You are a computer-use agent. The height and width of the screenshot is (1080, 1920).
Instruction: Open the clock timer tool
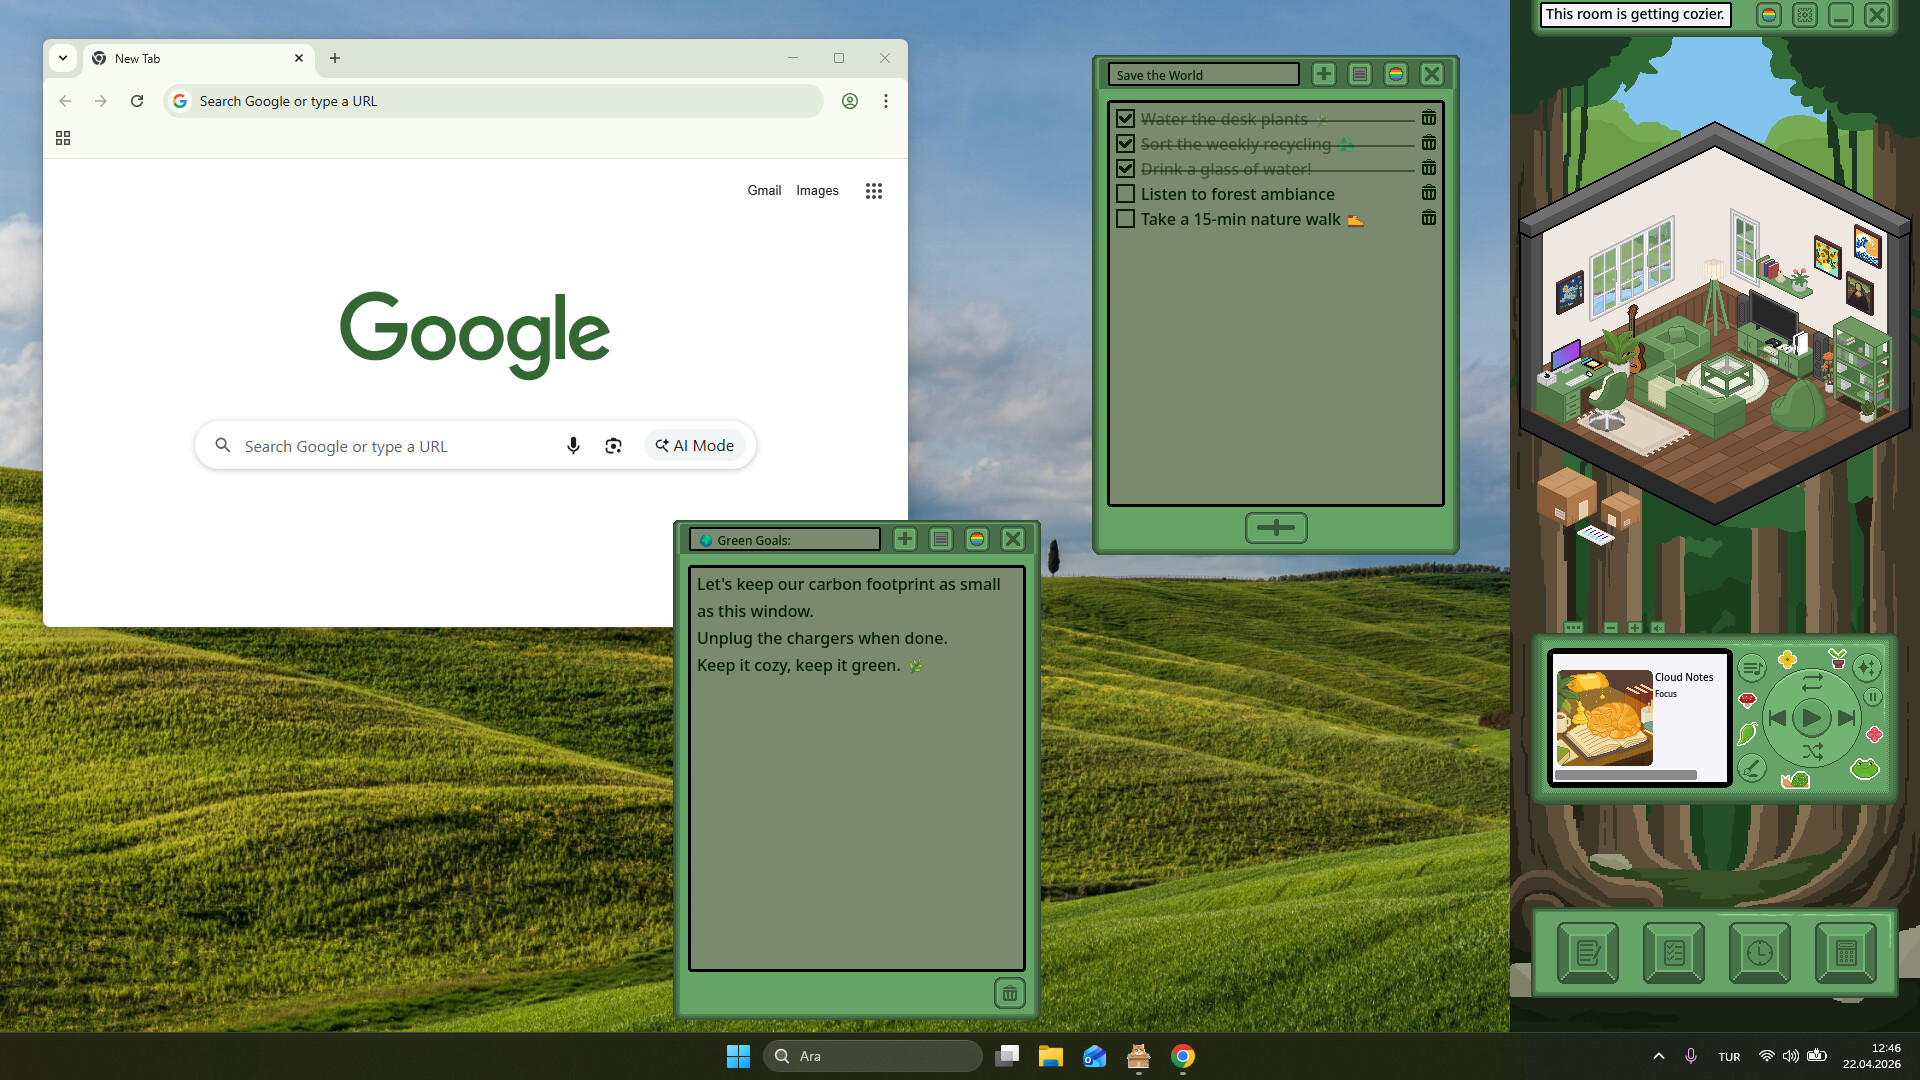1759,953
